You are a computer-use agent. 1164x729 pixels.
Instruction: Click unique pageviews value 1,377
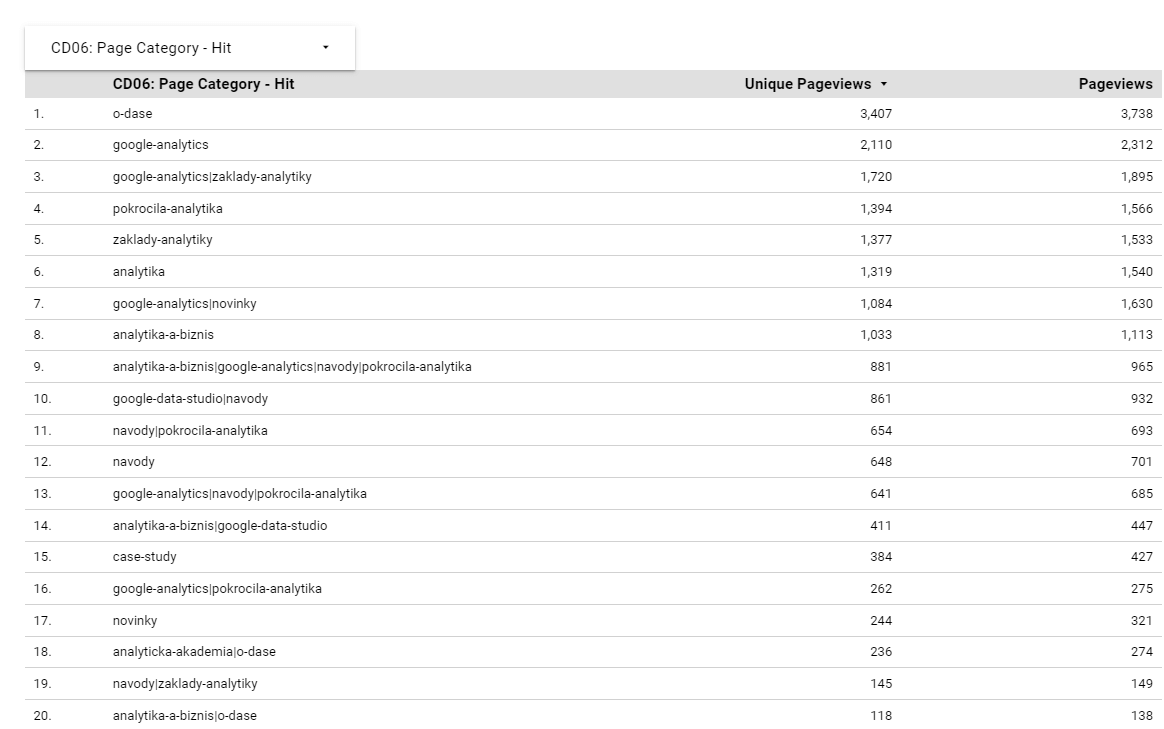tap(876, 240)
